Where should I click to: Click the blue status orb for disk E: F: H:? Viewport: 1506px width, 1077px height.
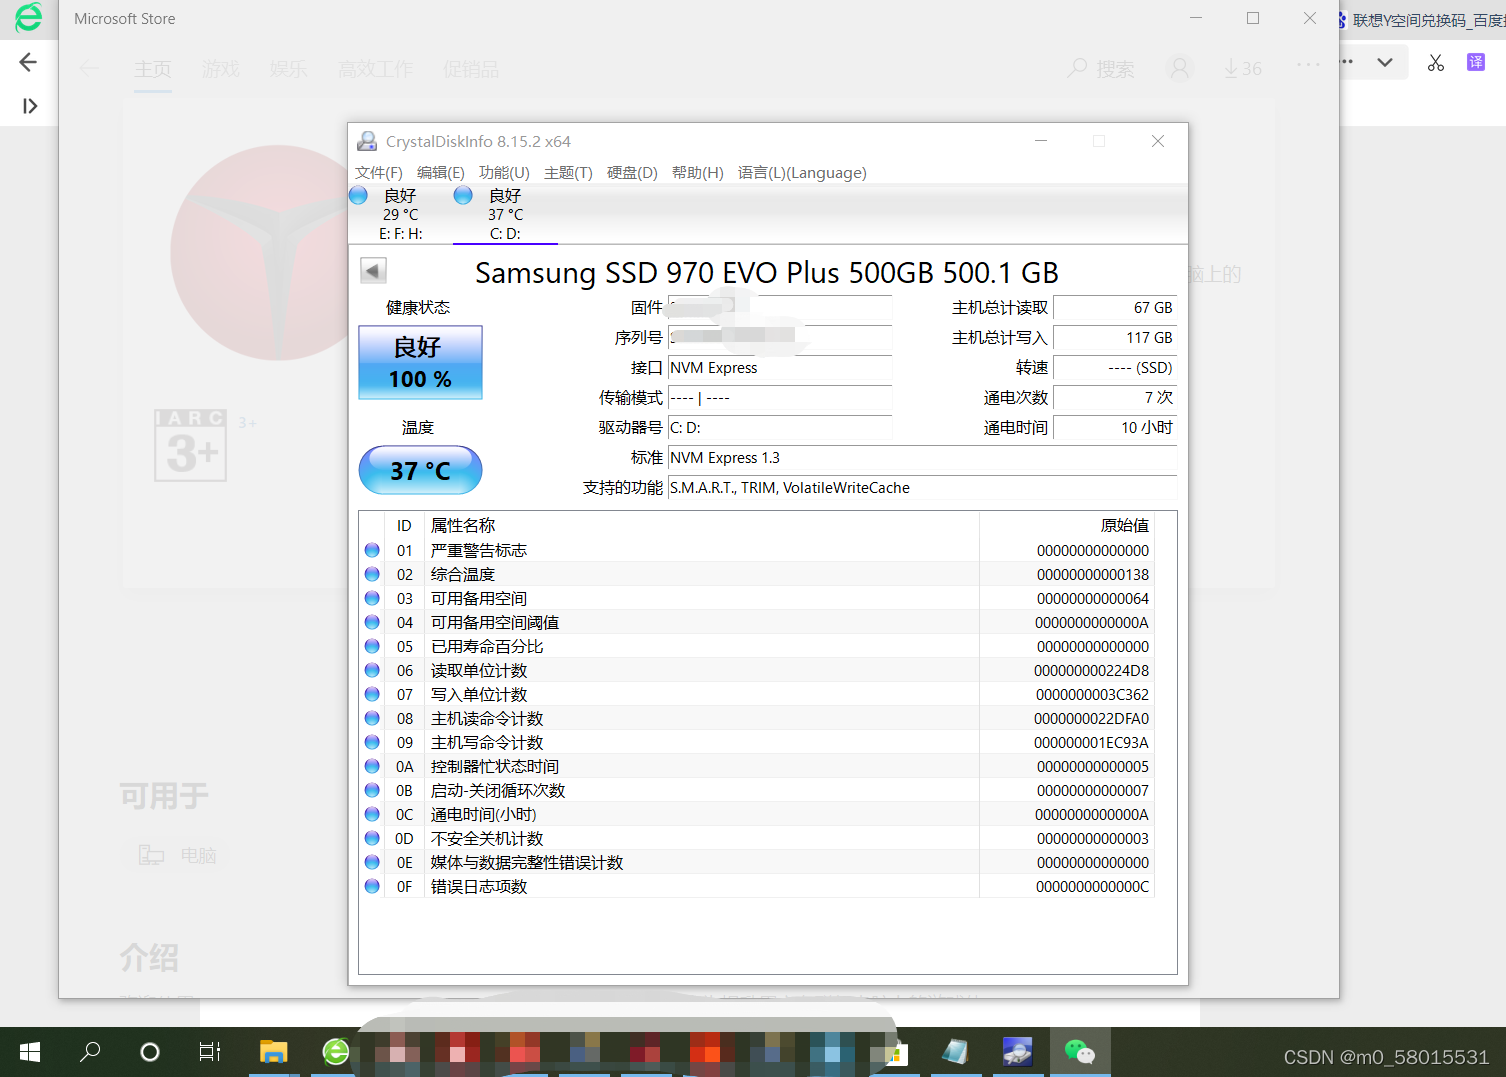pyautogui.click(x=358, y=195)
